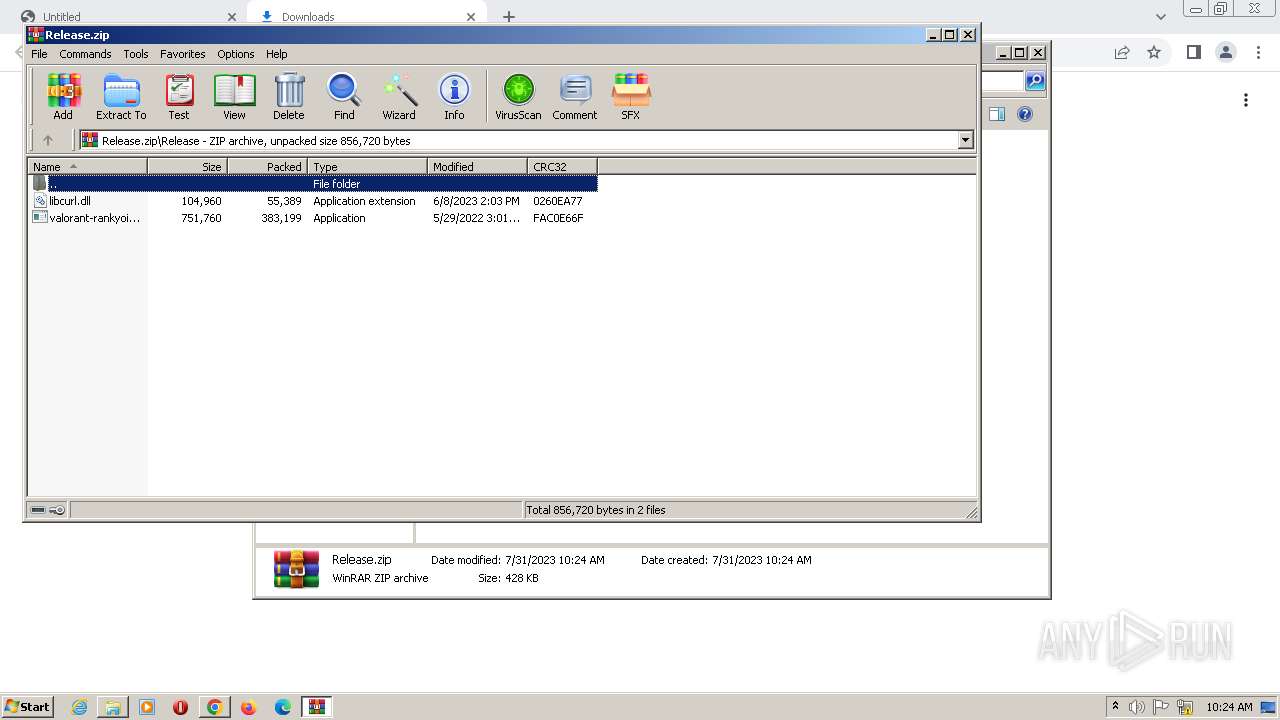Click the Delete trash can icon
Screen dimensions: 1280x720
[289, 96]
